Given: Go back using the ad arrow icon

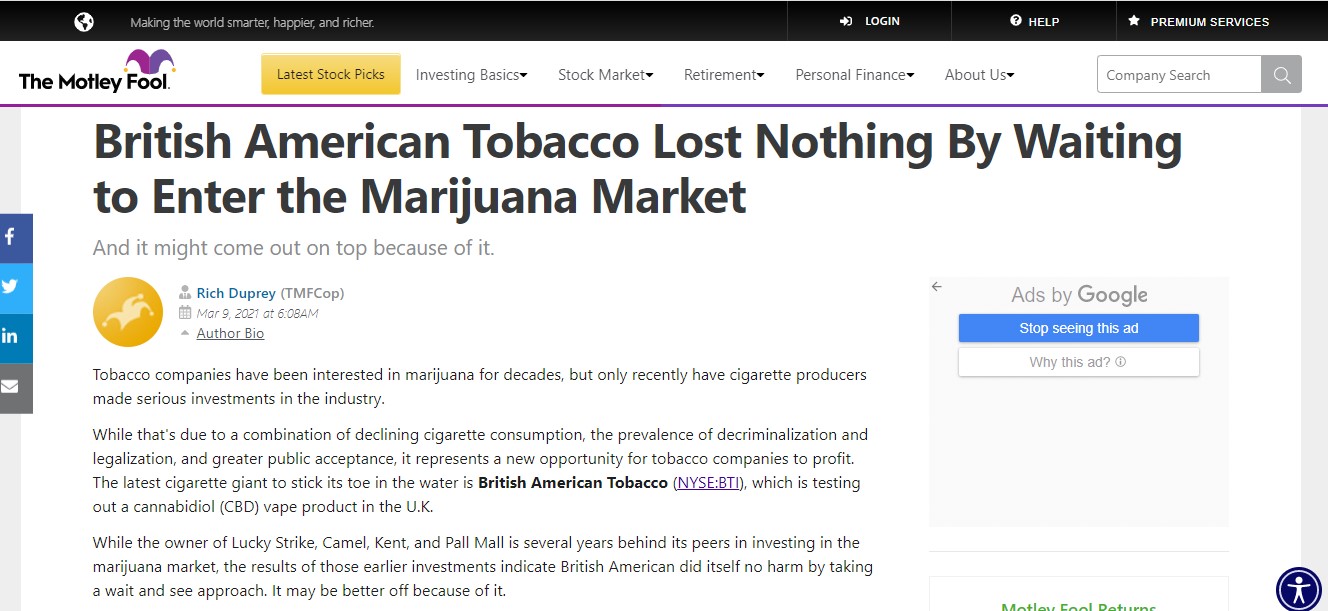Looking at the screenshot, I should [x=937, y=287].
